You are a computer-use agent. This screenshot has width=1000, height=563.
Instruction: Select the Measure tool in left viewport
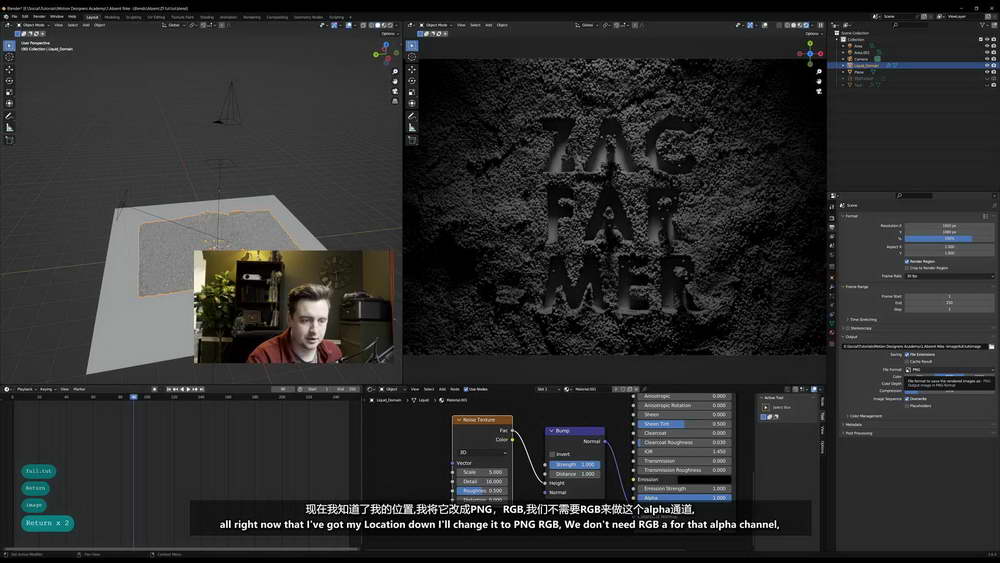pos(9,128)
